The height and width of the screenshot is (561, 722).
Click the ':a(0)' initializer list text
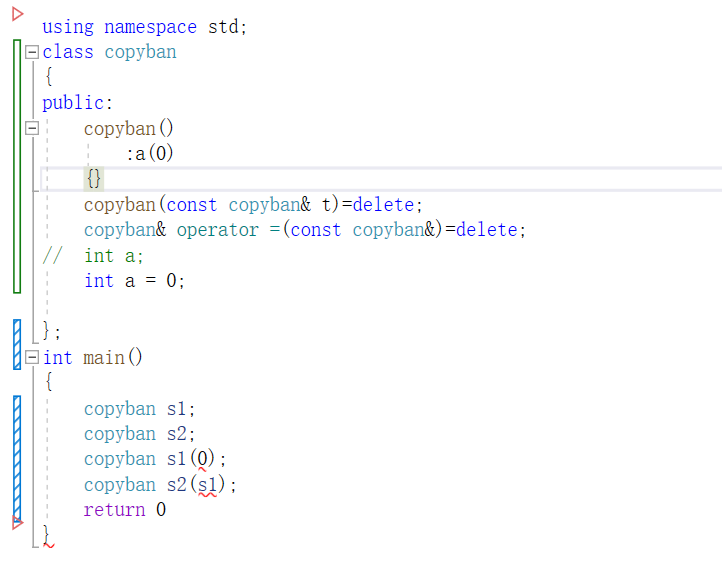(150, 153)
